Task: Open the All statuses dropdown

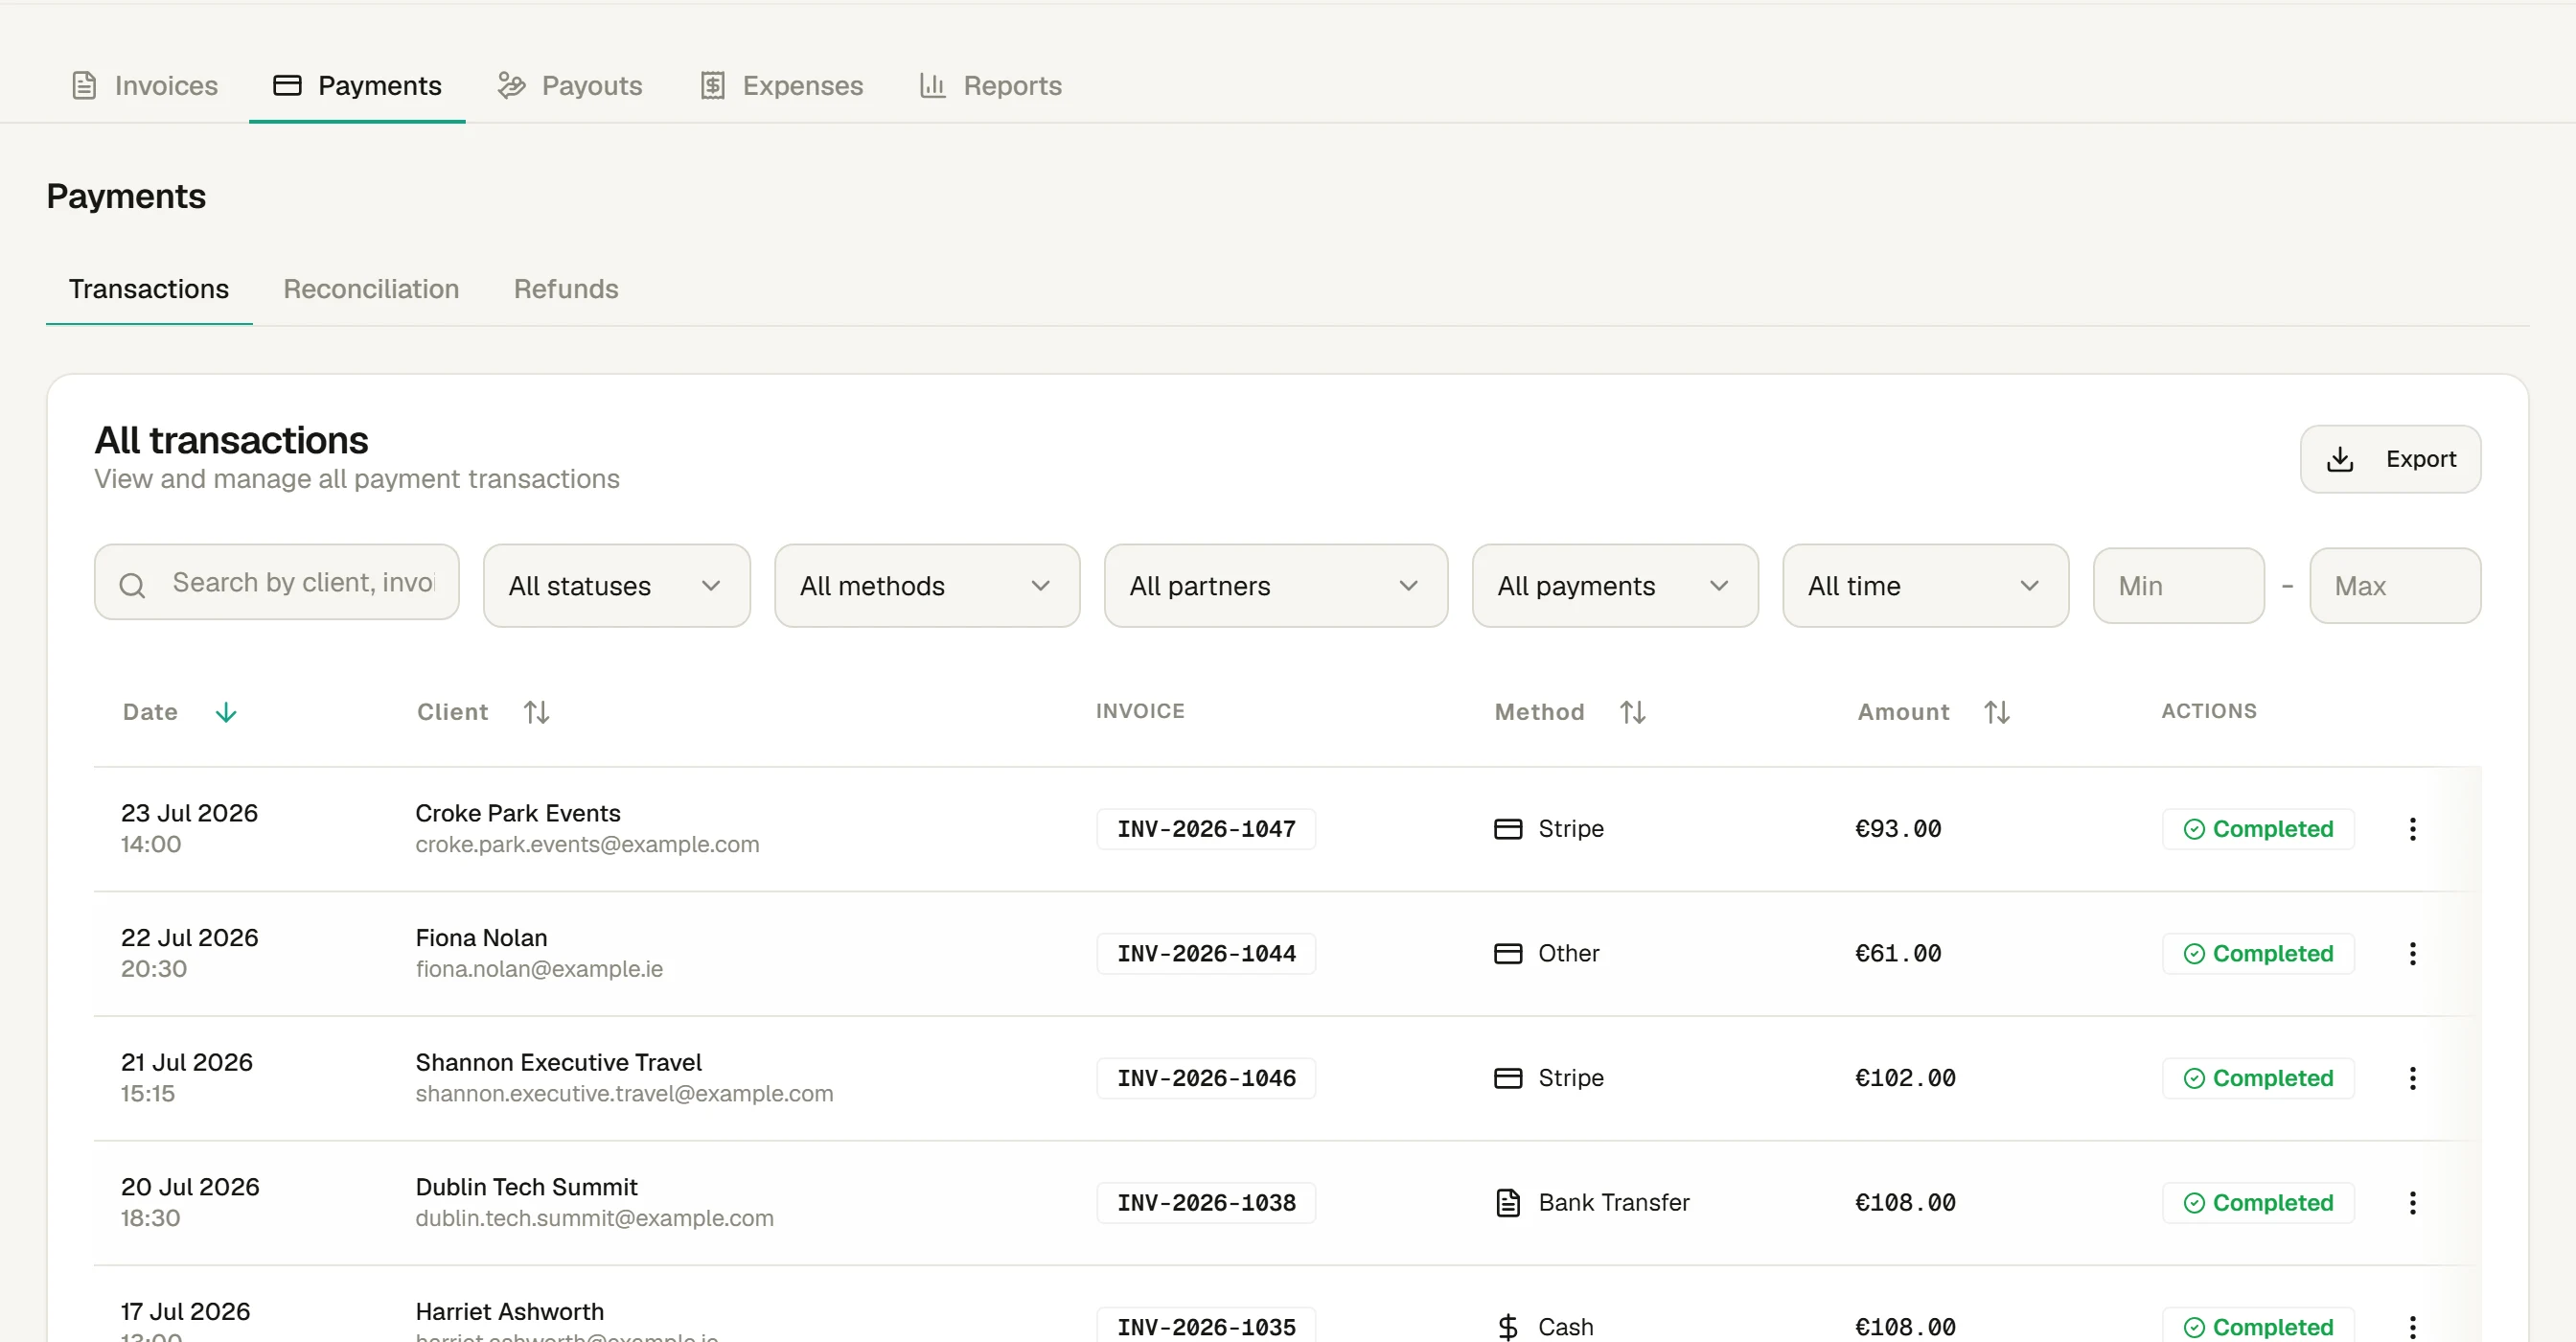Action: [616, 586]
